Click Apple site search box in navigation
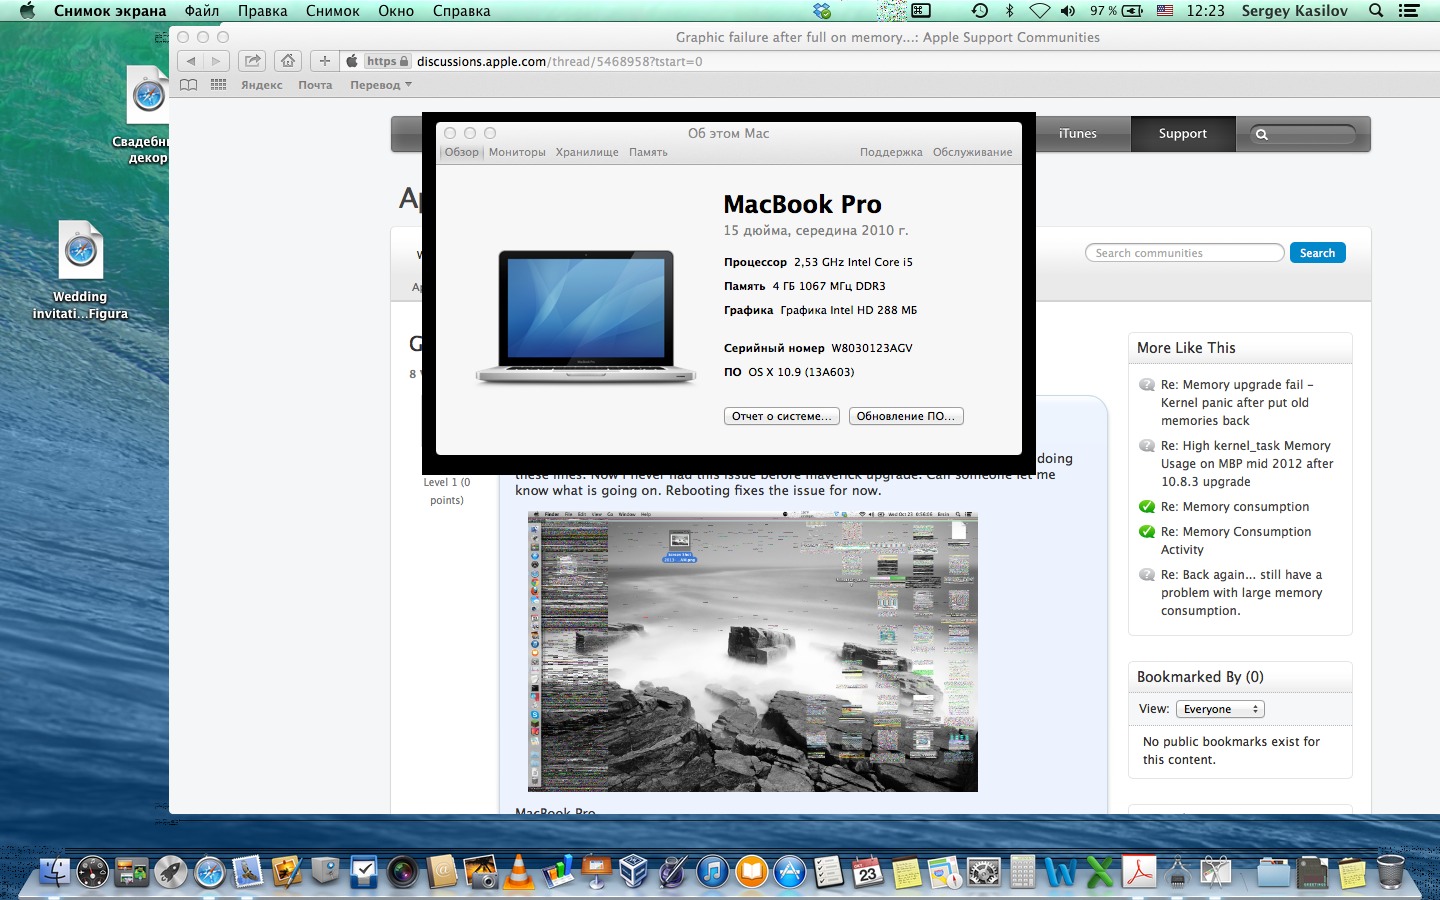1440x900 pixels. 1304,134
